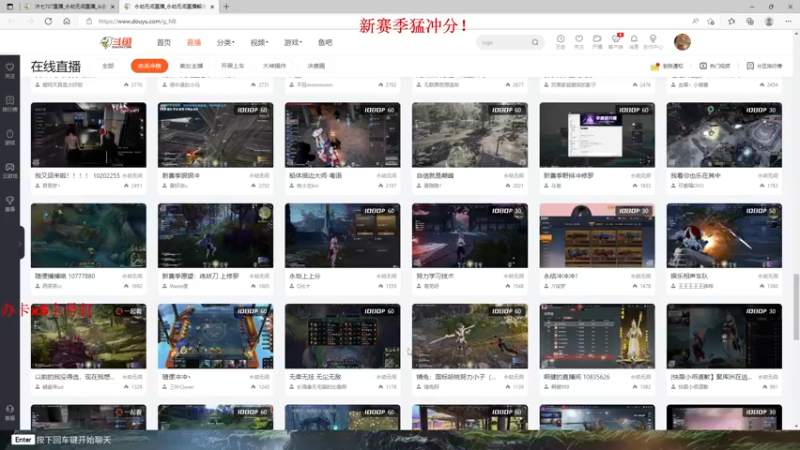Select the 全部 filter tab
The image size is (800, 450).
click(x=108, y=66)
